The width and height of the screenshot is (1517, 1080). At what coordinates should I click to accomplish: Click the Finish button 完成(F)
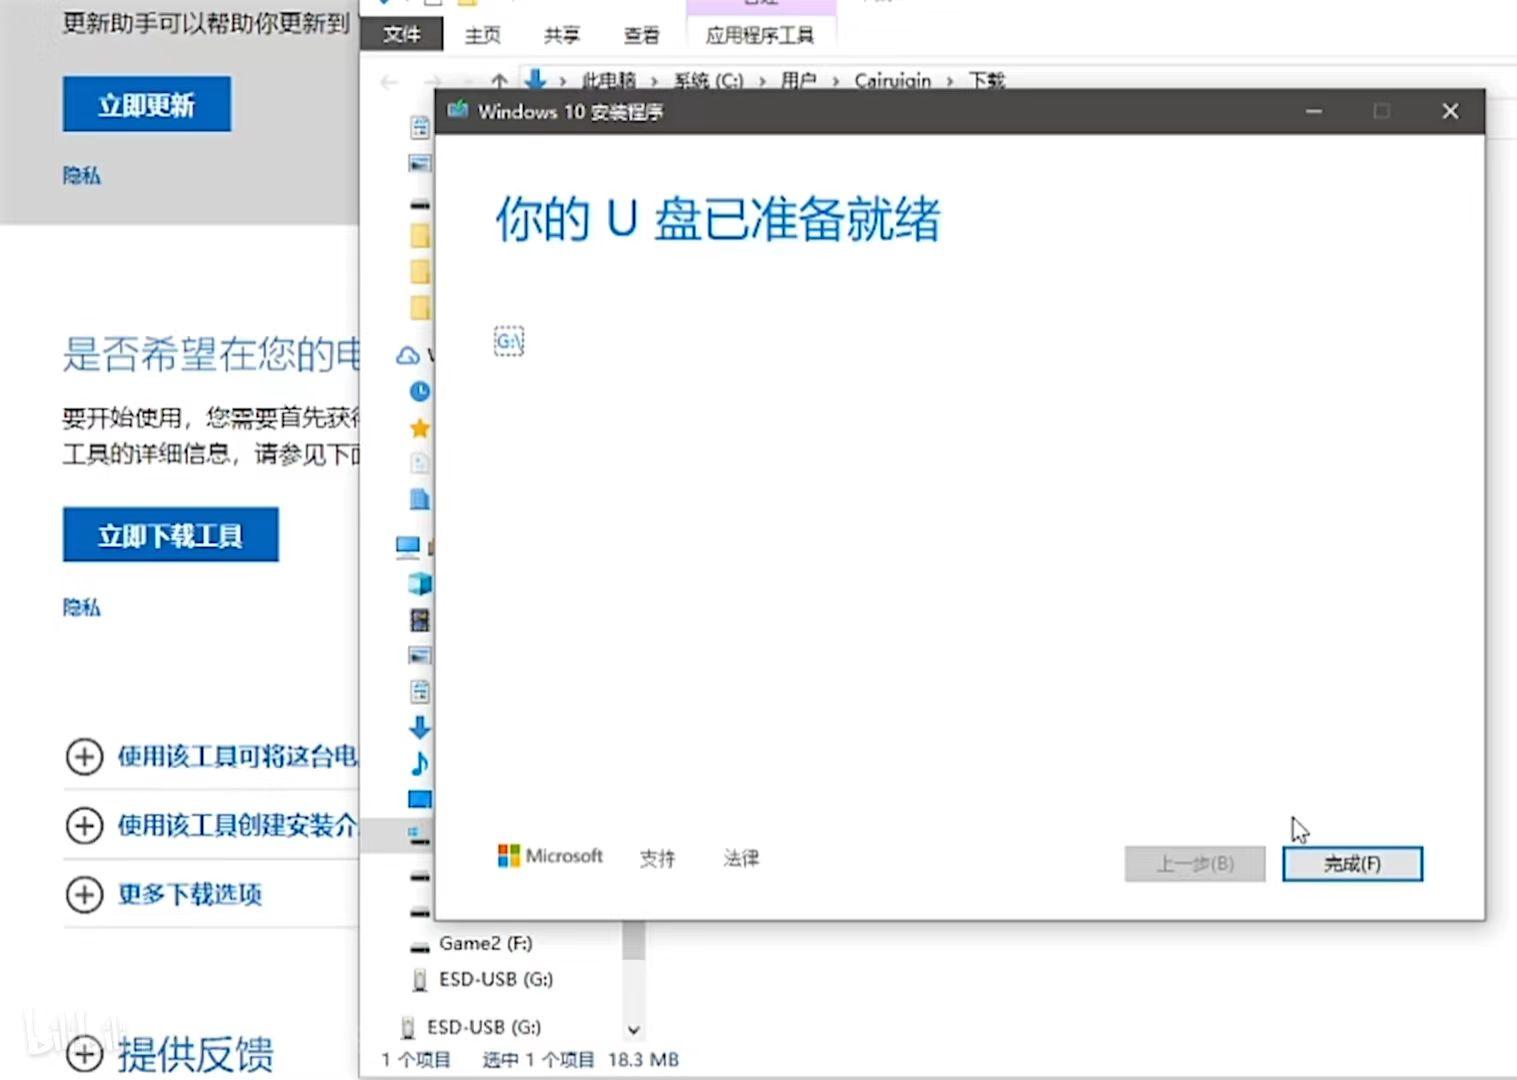1352,864
